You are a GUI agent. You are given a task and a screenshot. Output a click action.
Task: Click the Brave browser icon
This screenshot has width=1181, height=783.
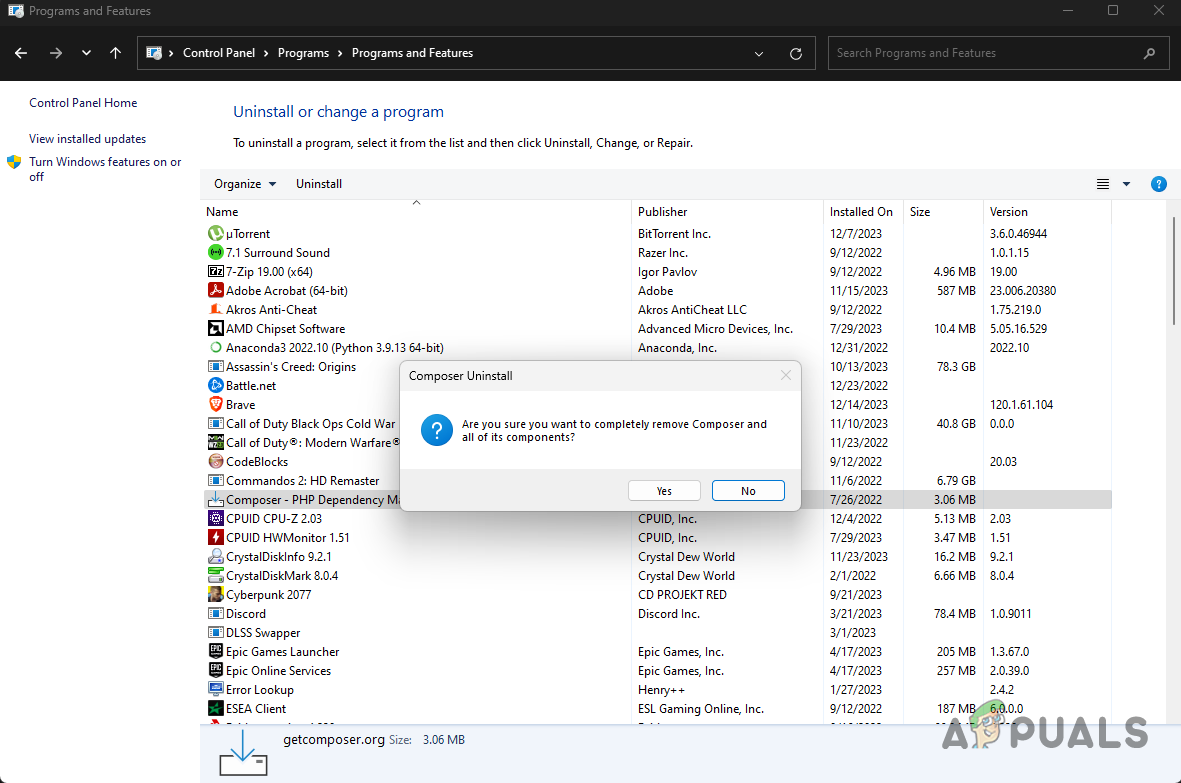215,404
